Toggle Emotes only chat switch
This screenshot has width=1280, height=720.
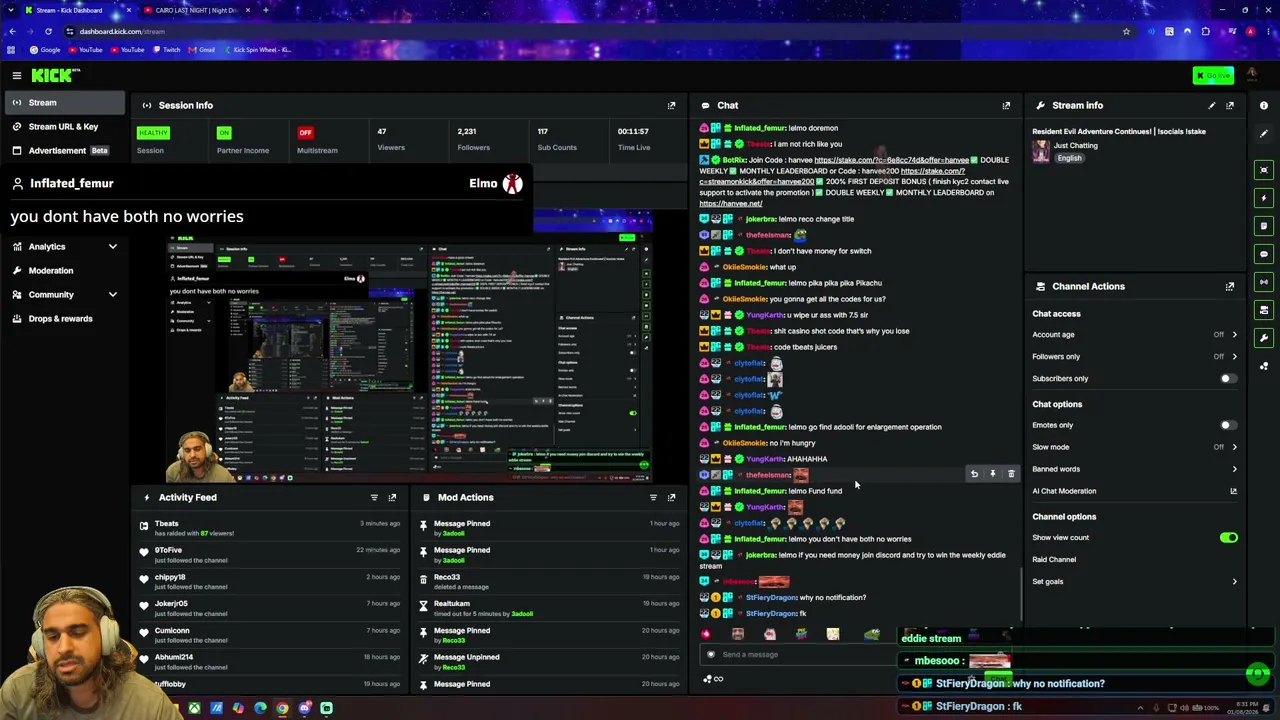coord(1228,425)
